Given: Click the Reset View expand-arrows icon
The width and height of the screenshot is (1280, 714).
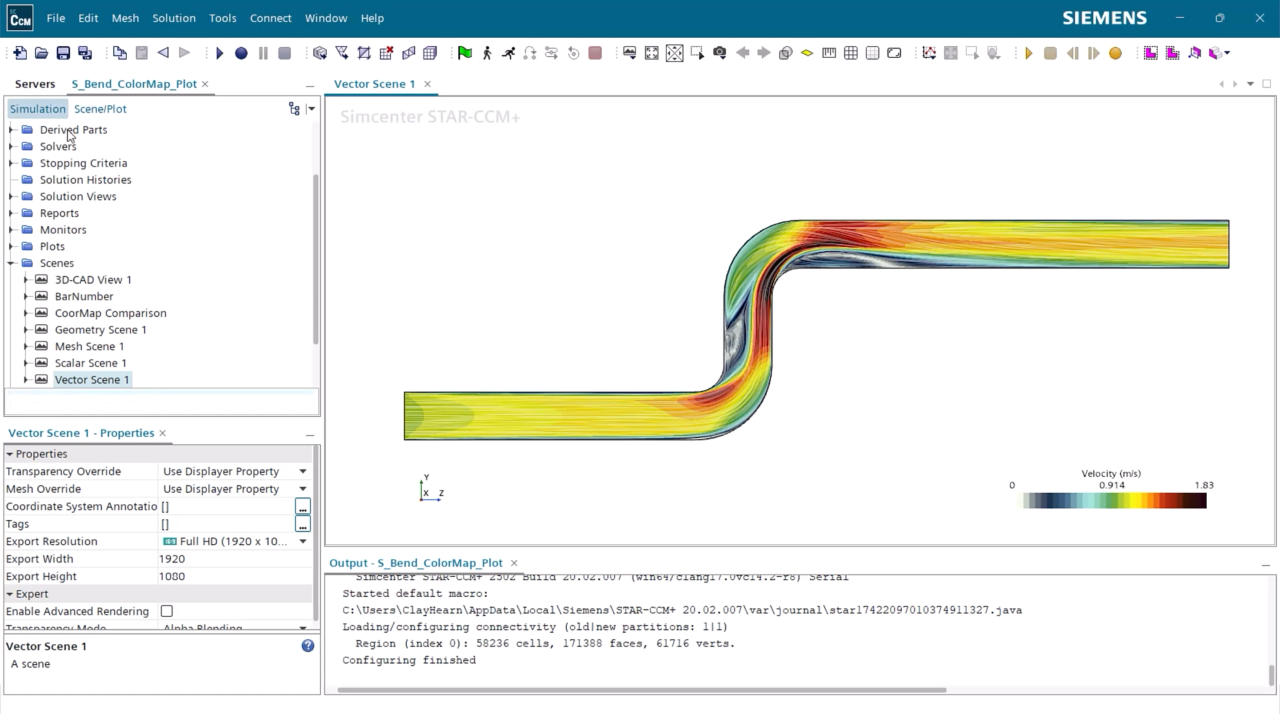Looking at the screenshot, I should pos(652,53).
